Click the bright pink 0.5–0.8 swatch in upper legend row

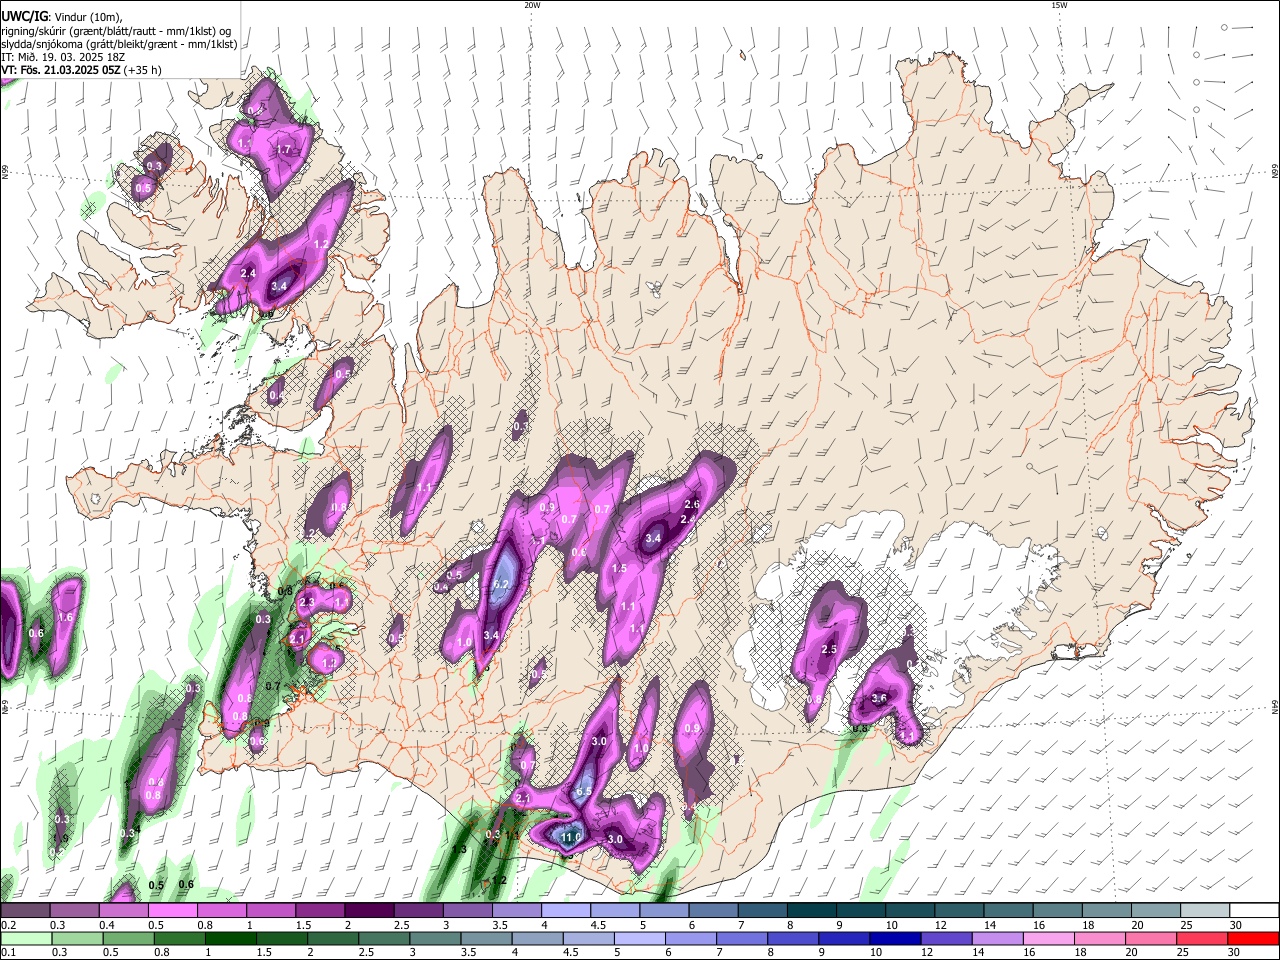(x=171, y=910)
